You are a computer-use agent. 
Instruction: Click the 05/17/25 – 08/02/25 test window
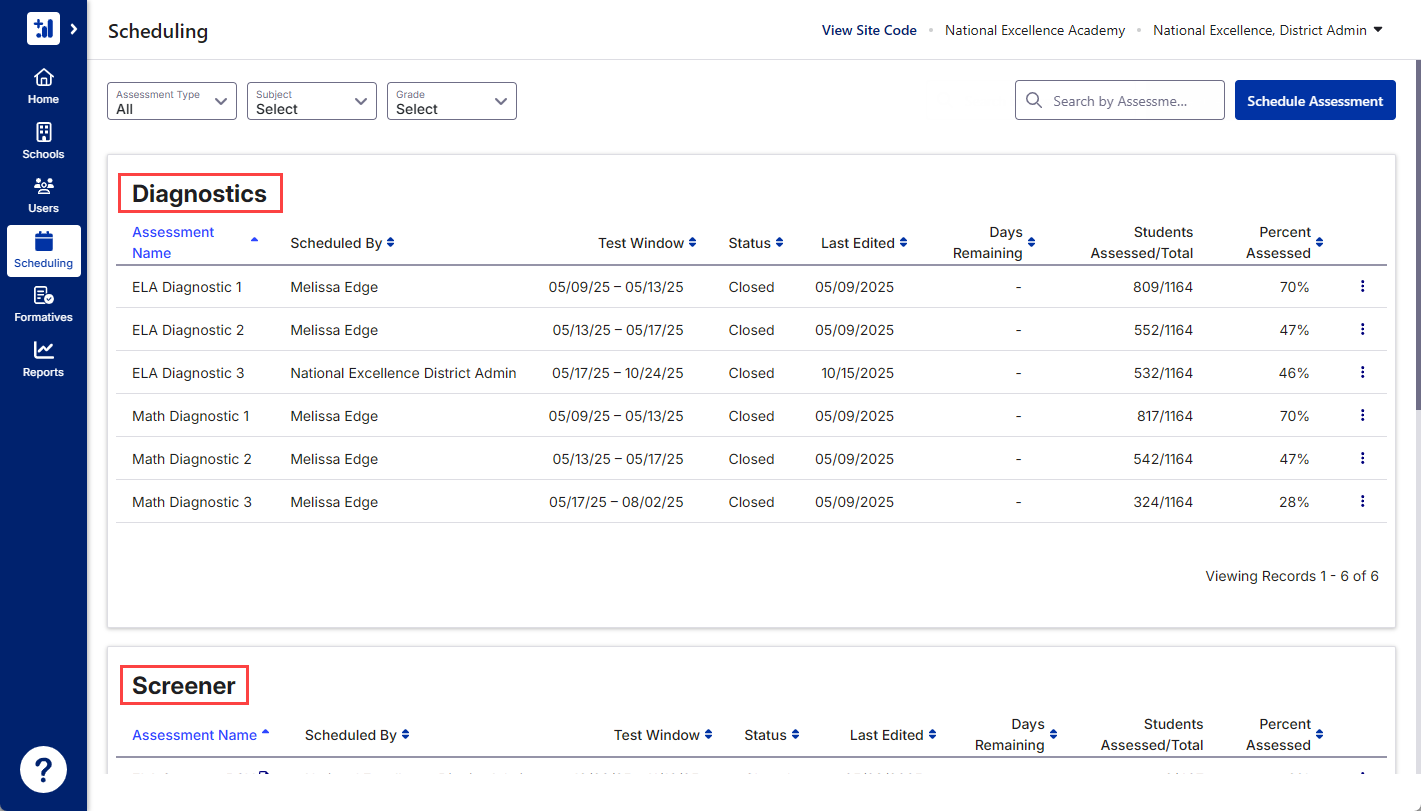tap(616, 502)
